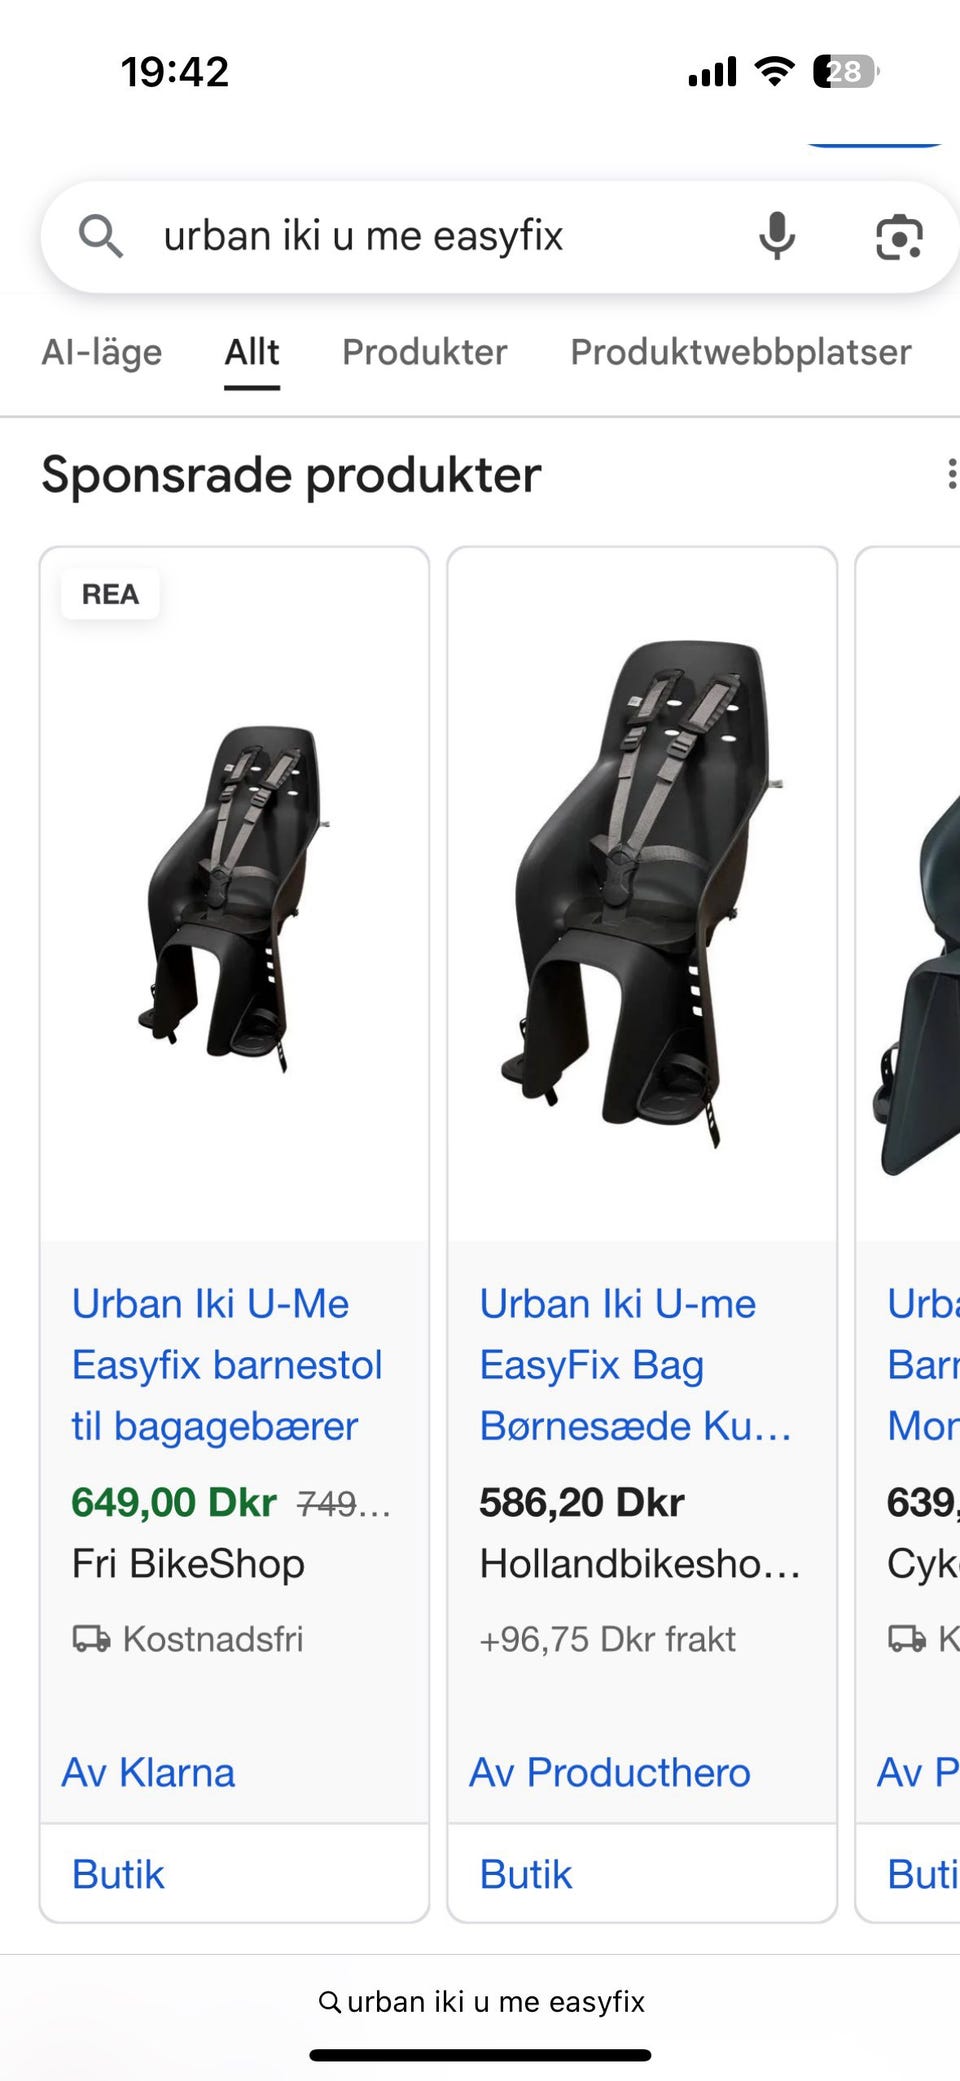Open Urban Iki U-Me Easyfix barnestol link

(227, 1365)
